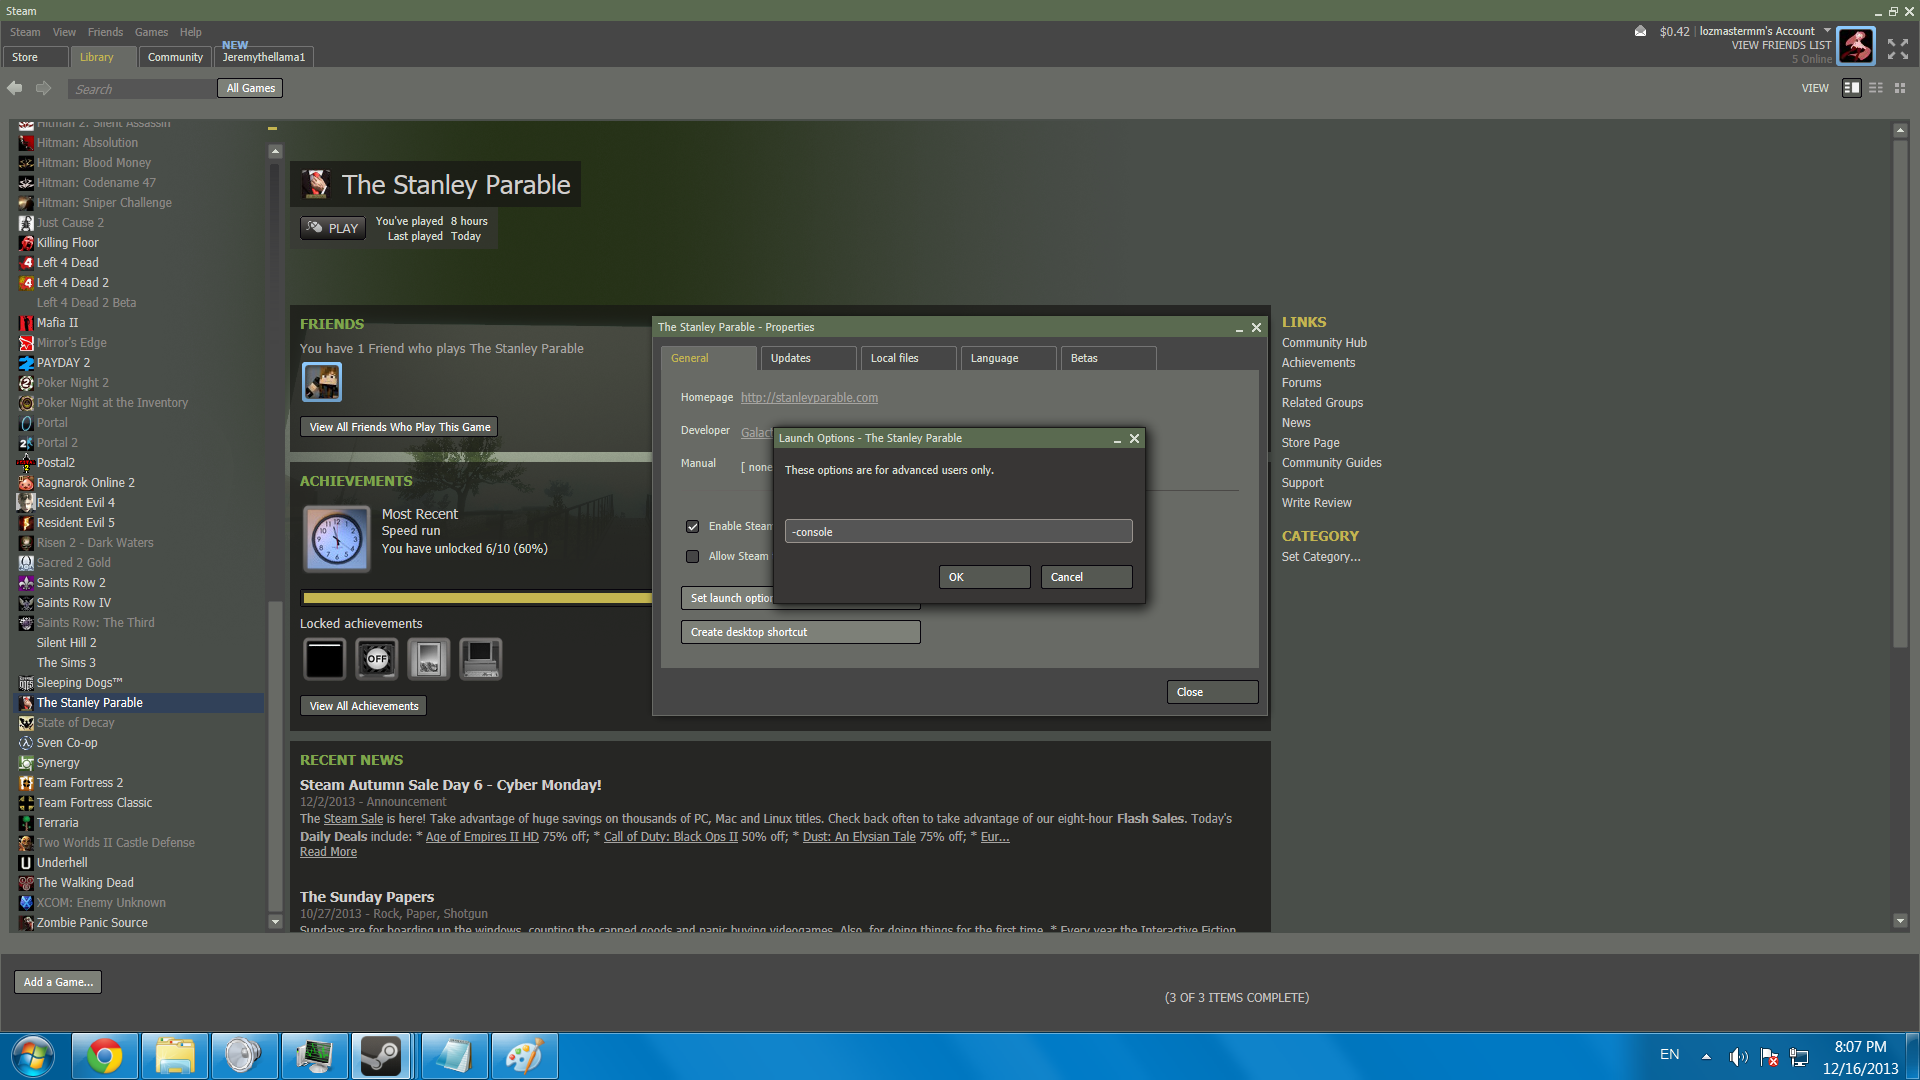Viewport: 1920px width, 1080px height.
Task: Check the Allow Steam checkbox
Action: click(x=692, y=557)
